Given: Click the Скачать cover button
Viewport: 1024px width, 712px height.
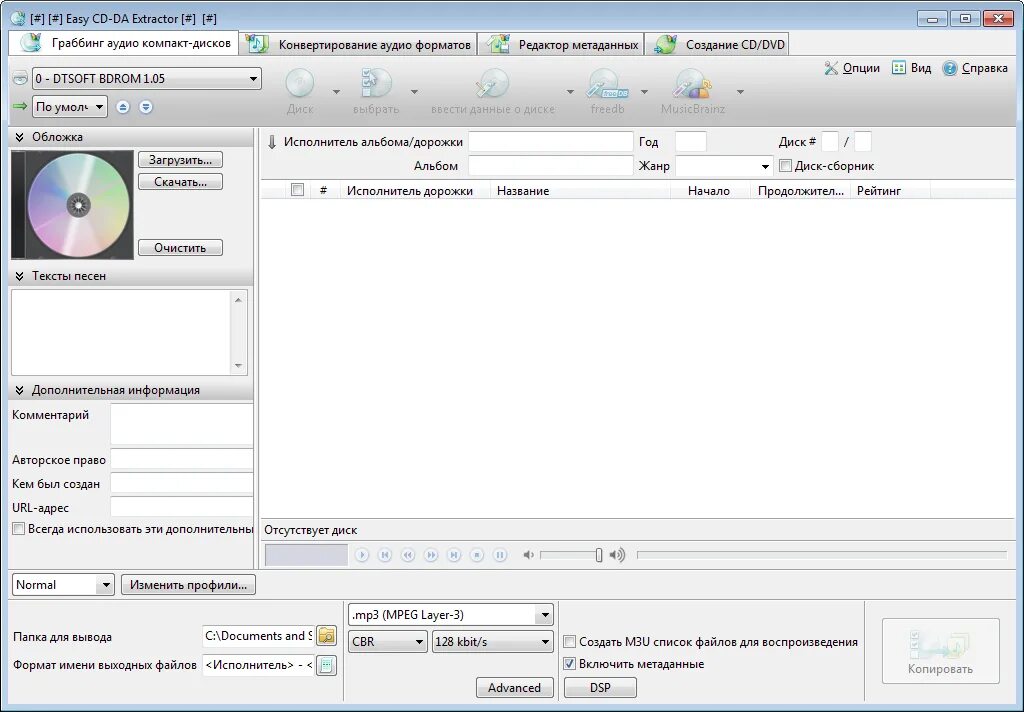Looking at the screenshot, I should point(180,182).
